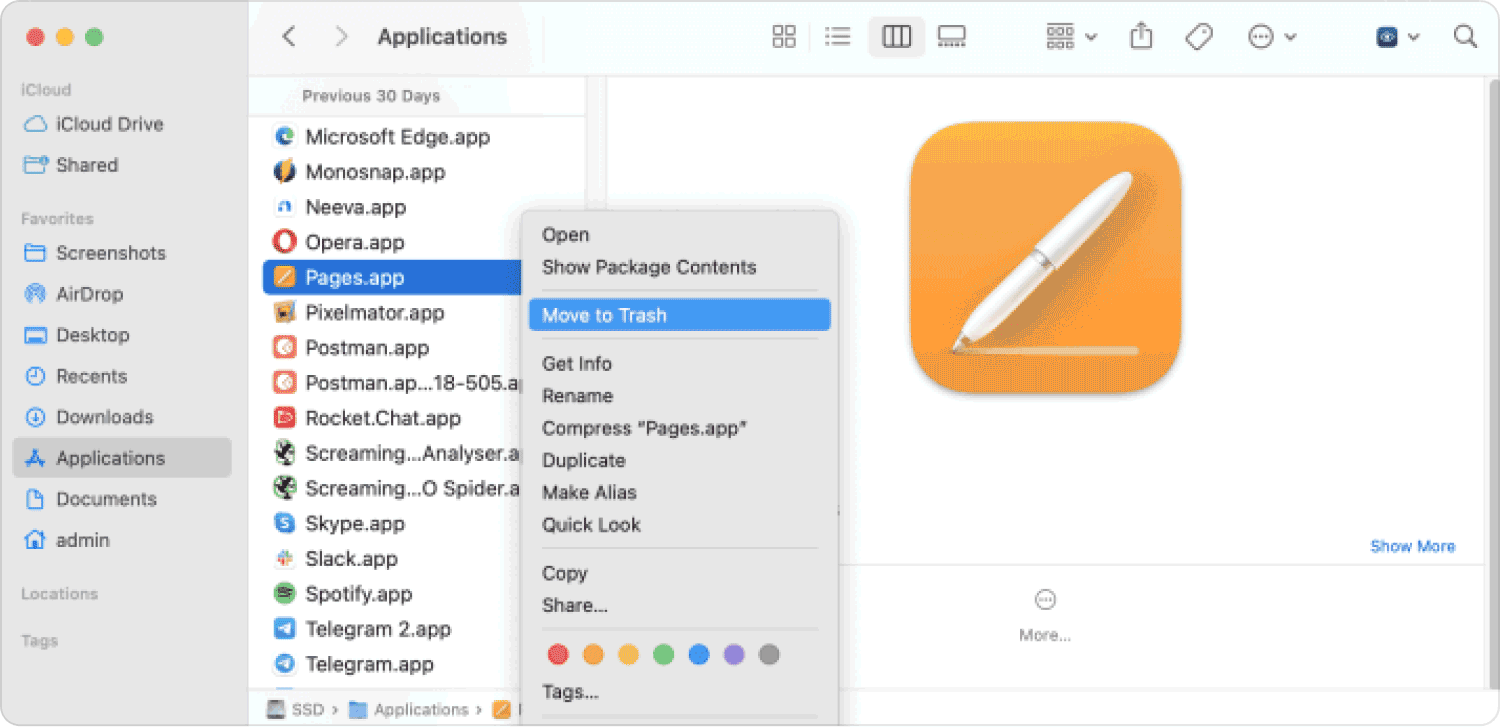
Task: Select Telegram.app in the list
Action: (356, 664)
